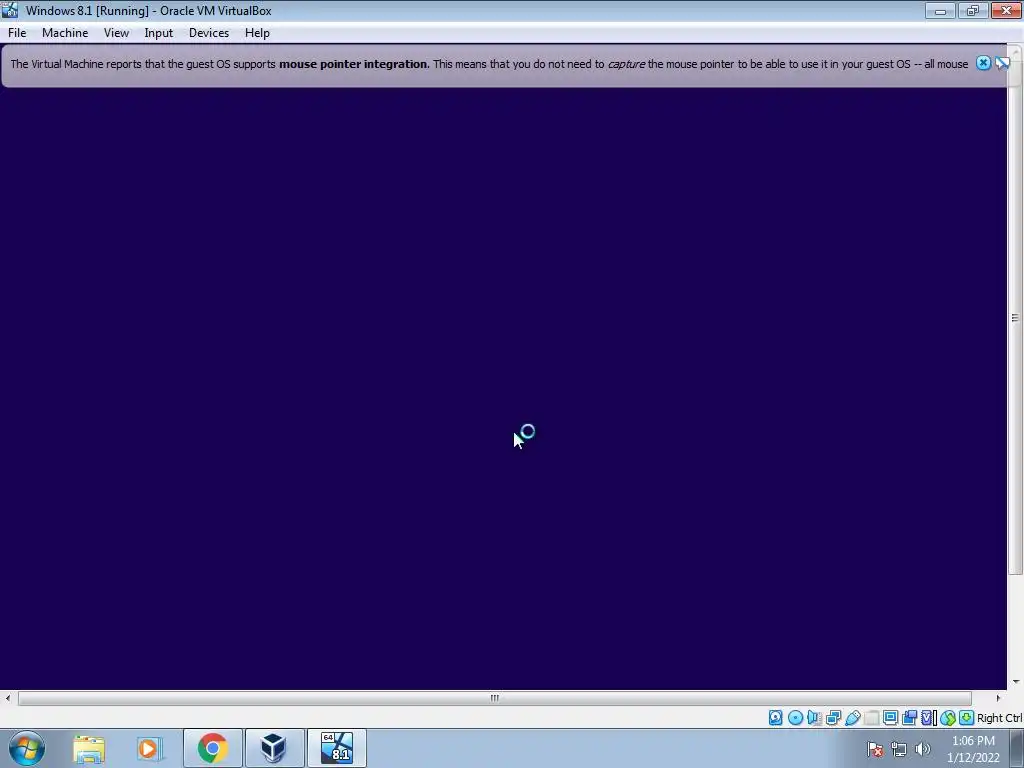Switch to VirtualBox Manager taskbar button
Screen dimensions: 1024x768
(x=274, y=748)
